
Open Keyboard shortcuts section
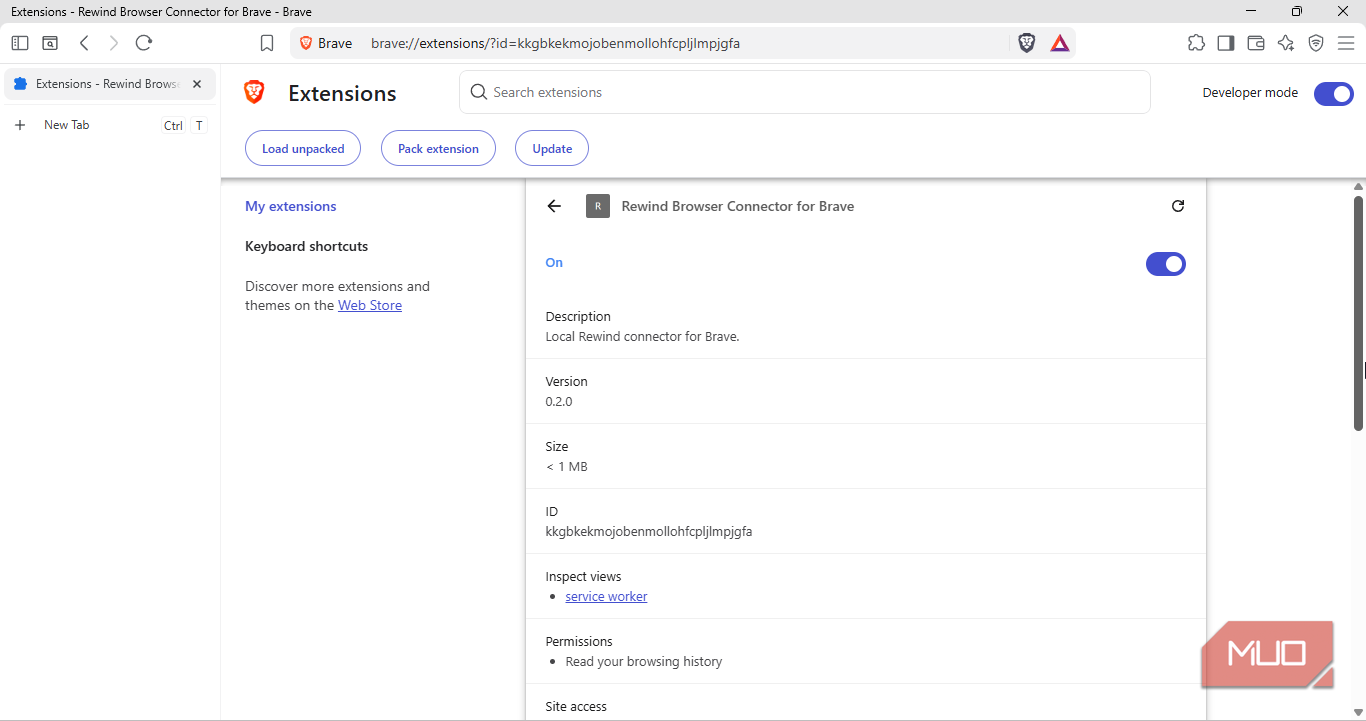(x=307, y=246)
